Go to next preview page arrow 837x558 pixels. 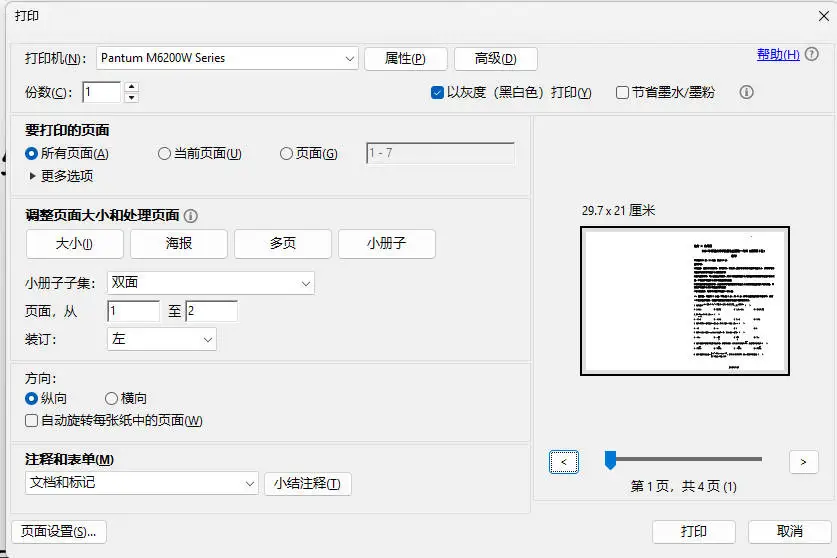[x=803, y=461]
